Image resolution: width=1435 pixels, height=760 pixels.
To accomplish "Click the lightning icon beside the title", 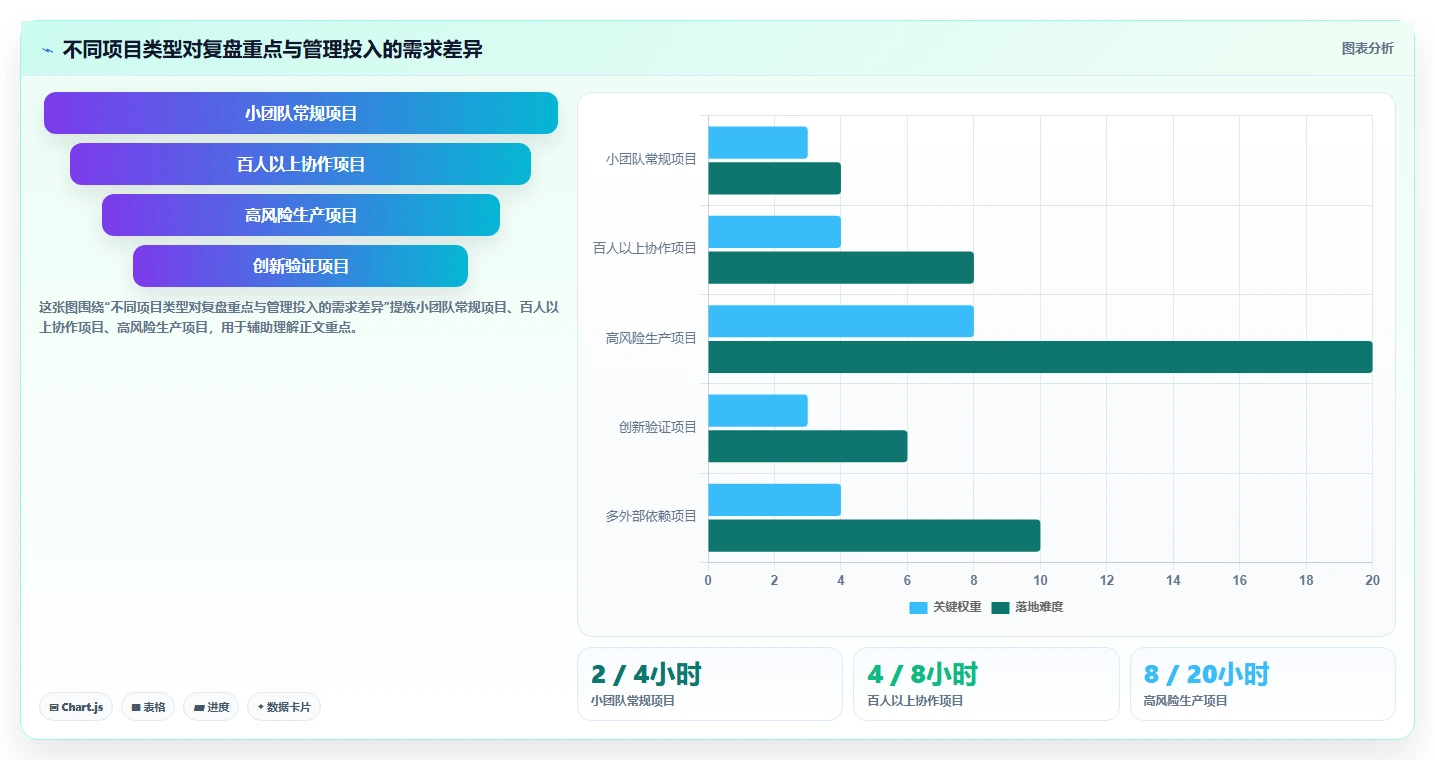I will 48,50.
